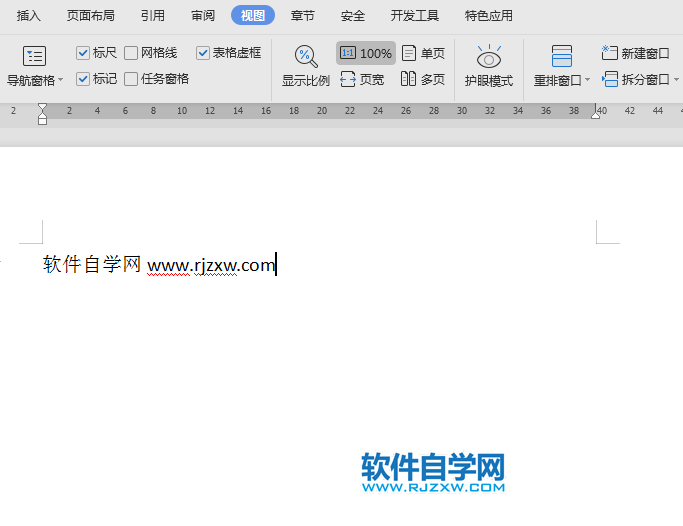Enable the Task Pane (任务窗格) checkbox

click(x=131, y=79)
